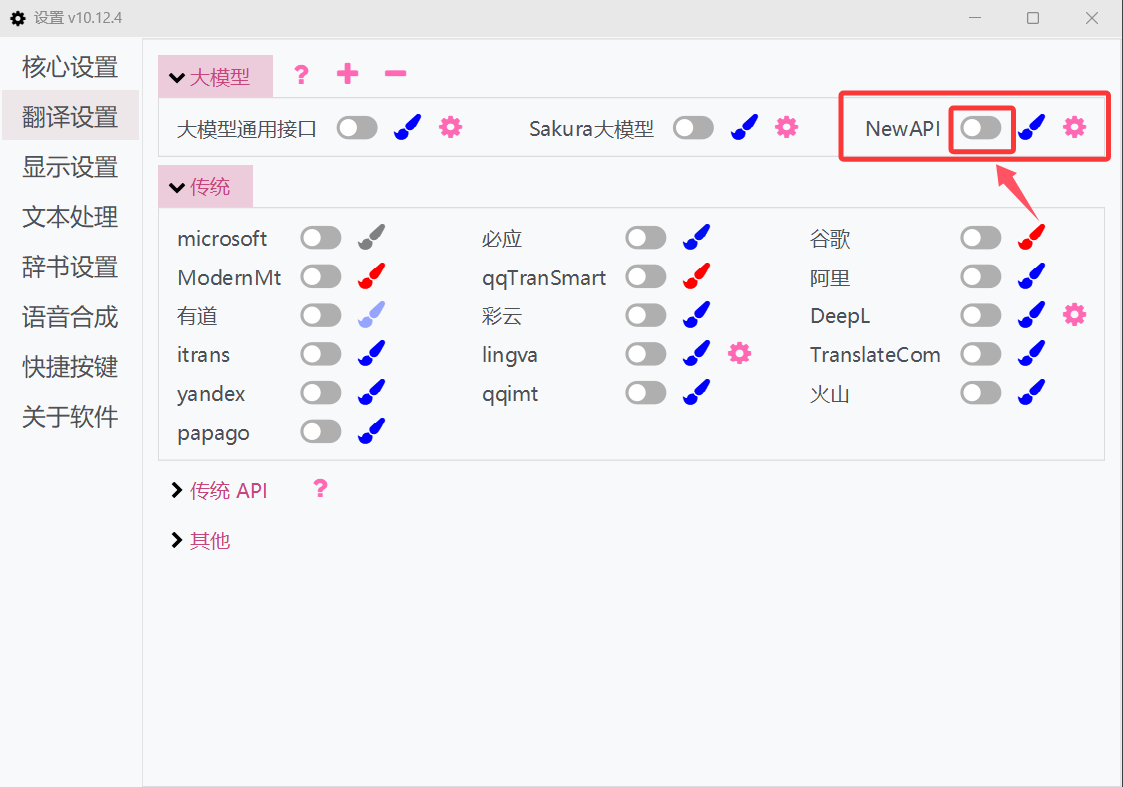
Task: Enable the 谷歌 translation toggle
Action: tap(980, 236)
